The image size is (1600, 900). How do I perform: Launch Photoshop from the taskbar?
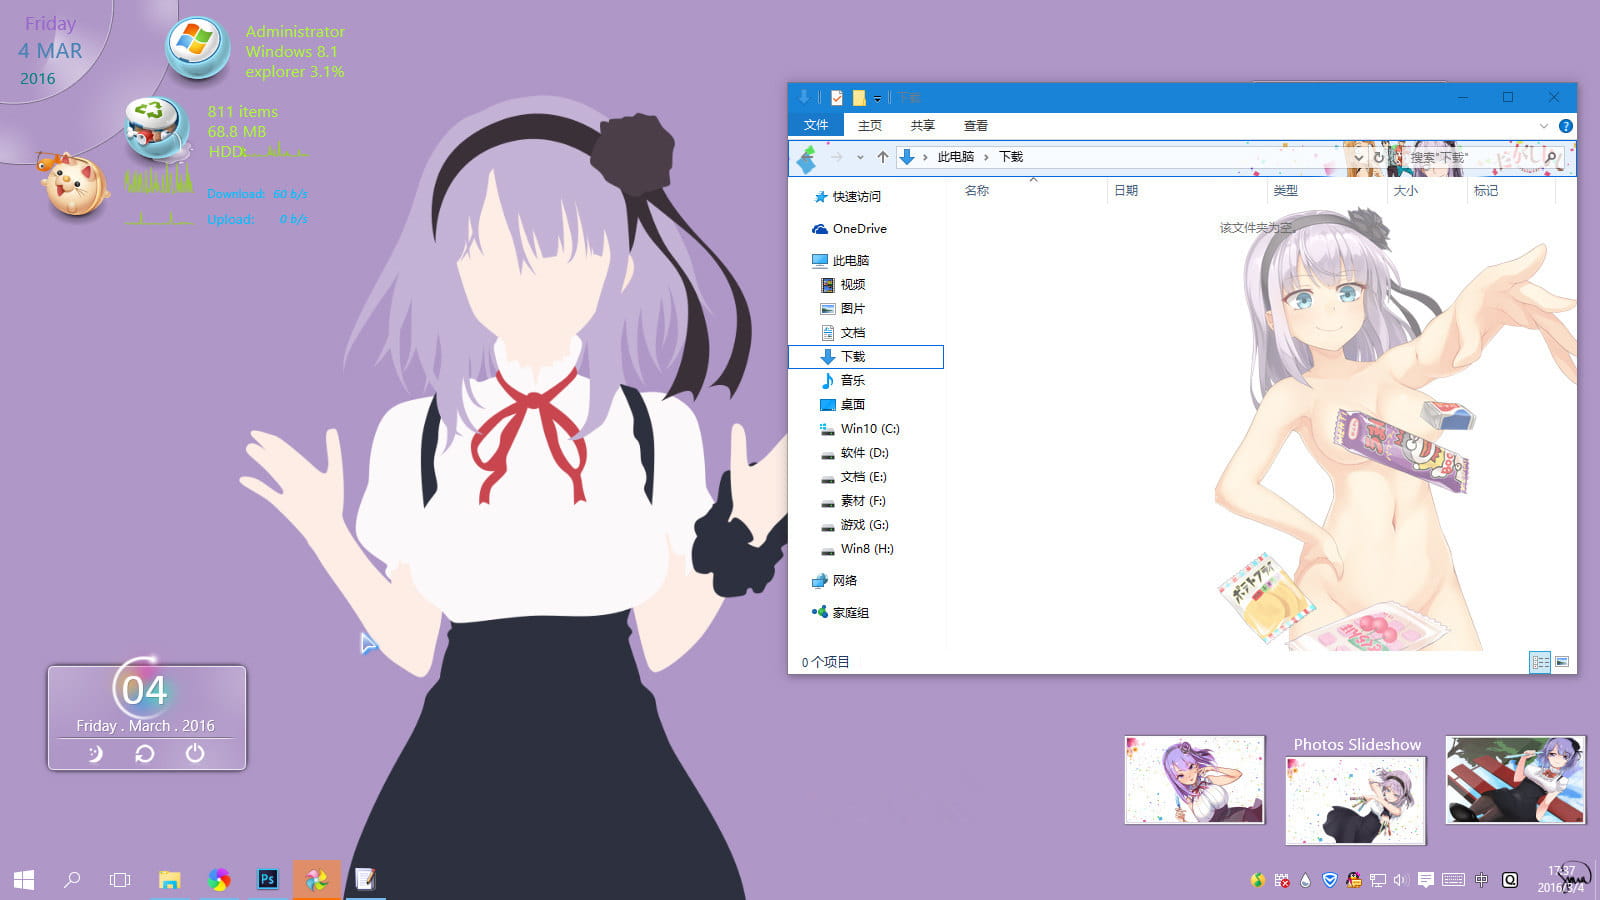point(267,880)
